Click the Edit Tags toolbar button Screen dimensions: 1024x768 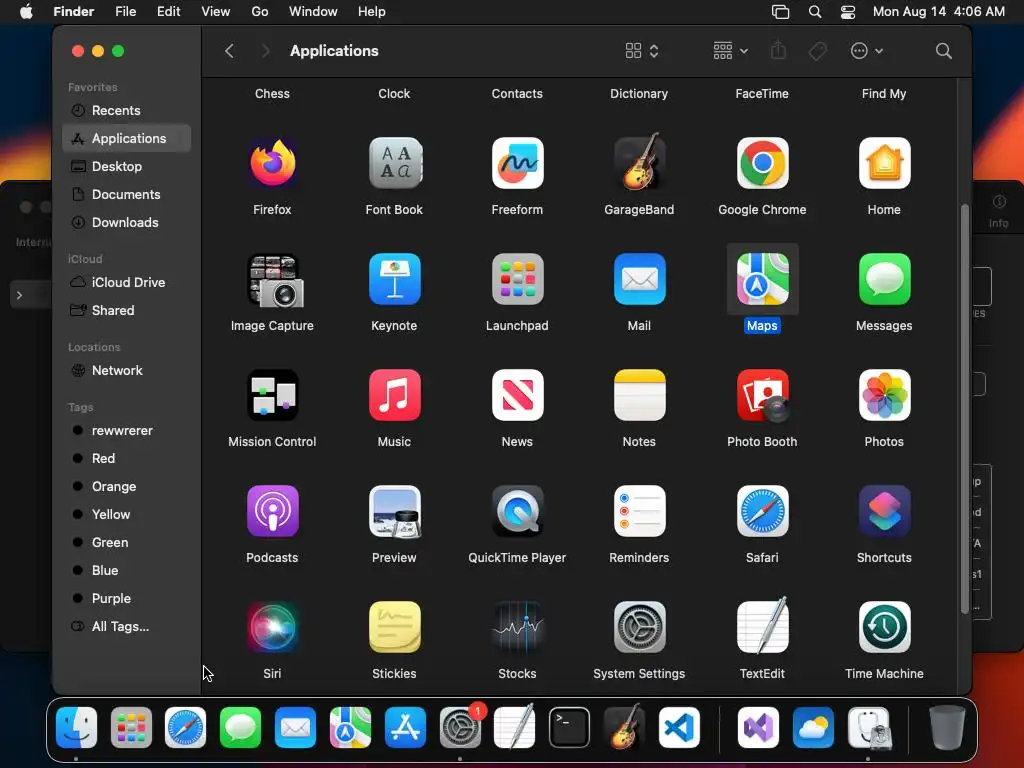(x=818, y=51)
